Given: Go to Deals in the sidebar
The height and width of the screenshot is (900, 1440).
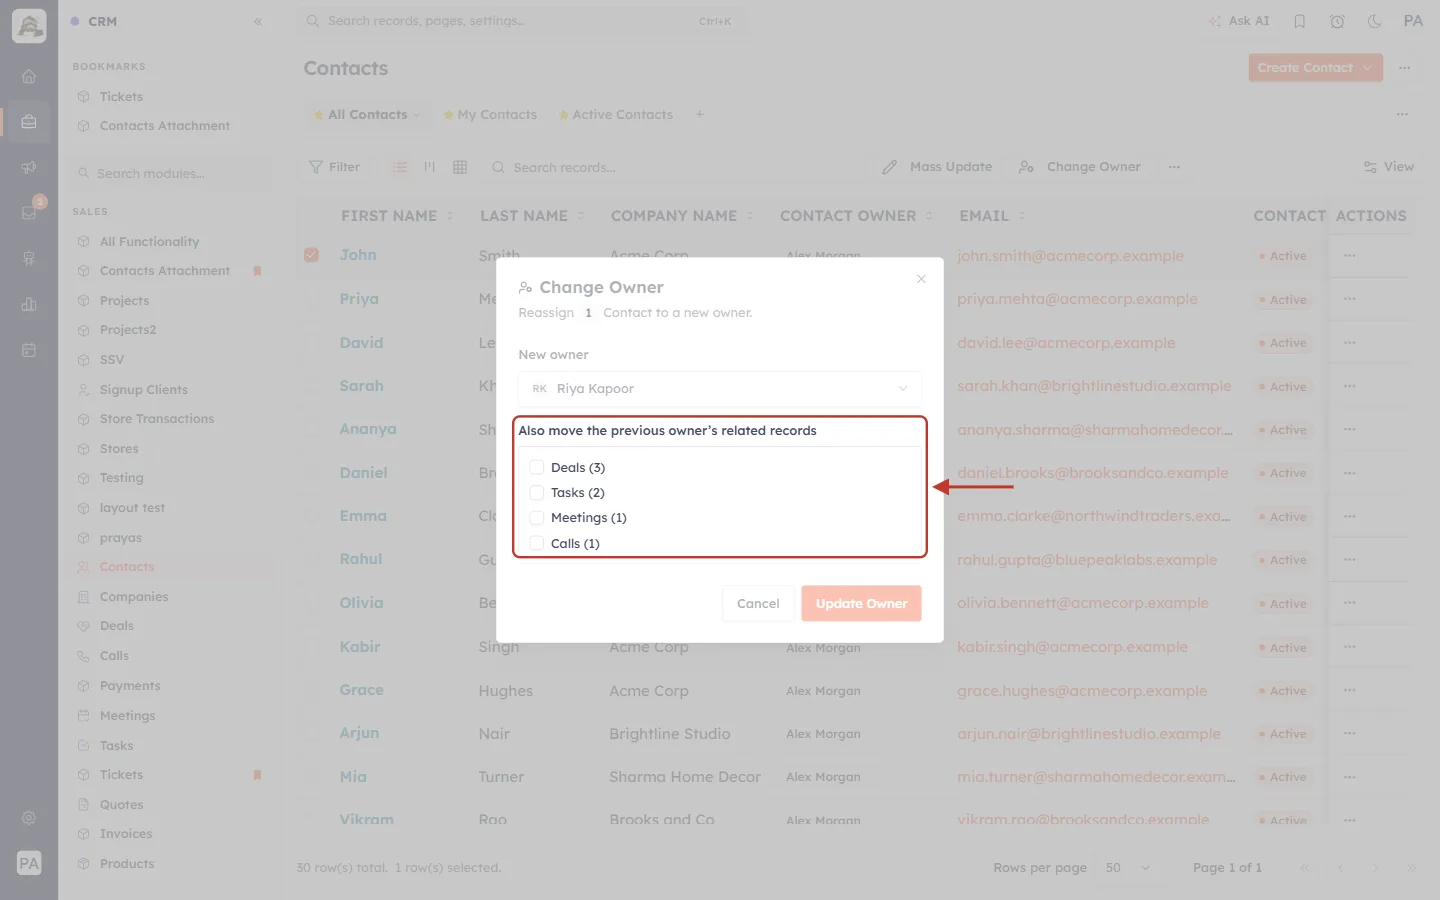Looking at the screenshot, I should pyautogui.click(x=117, y=626).
